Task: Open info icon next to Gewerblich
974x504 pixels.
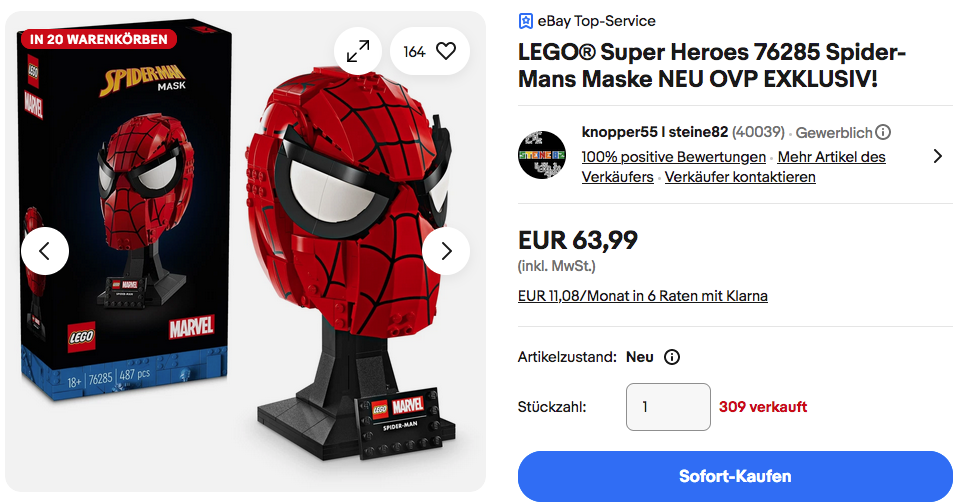Action: [x=883, y=132]
